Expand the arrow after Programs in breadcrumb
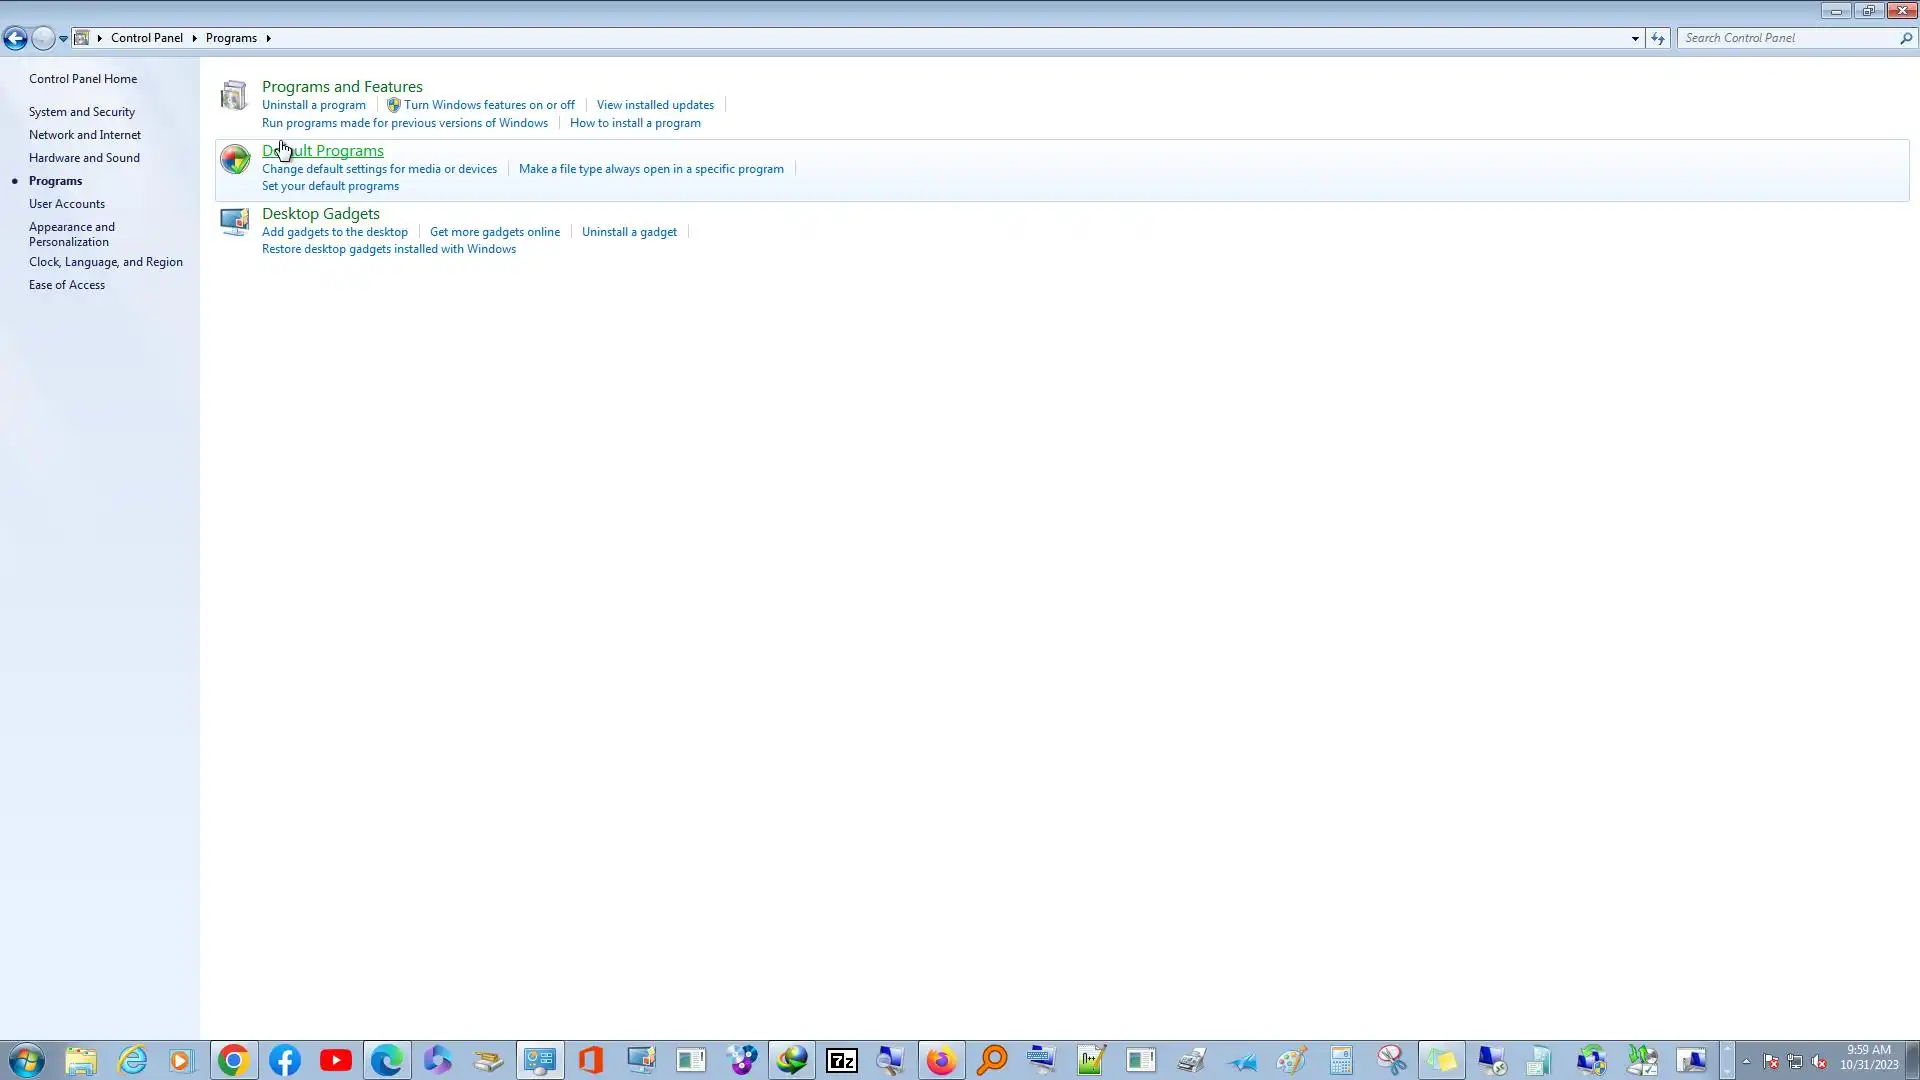This screenshot has height=1080, width=1920. (268, 38)
